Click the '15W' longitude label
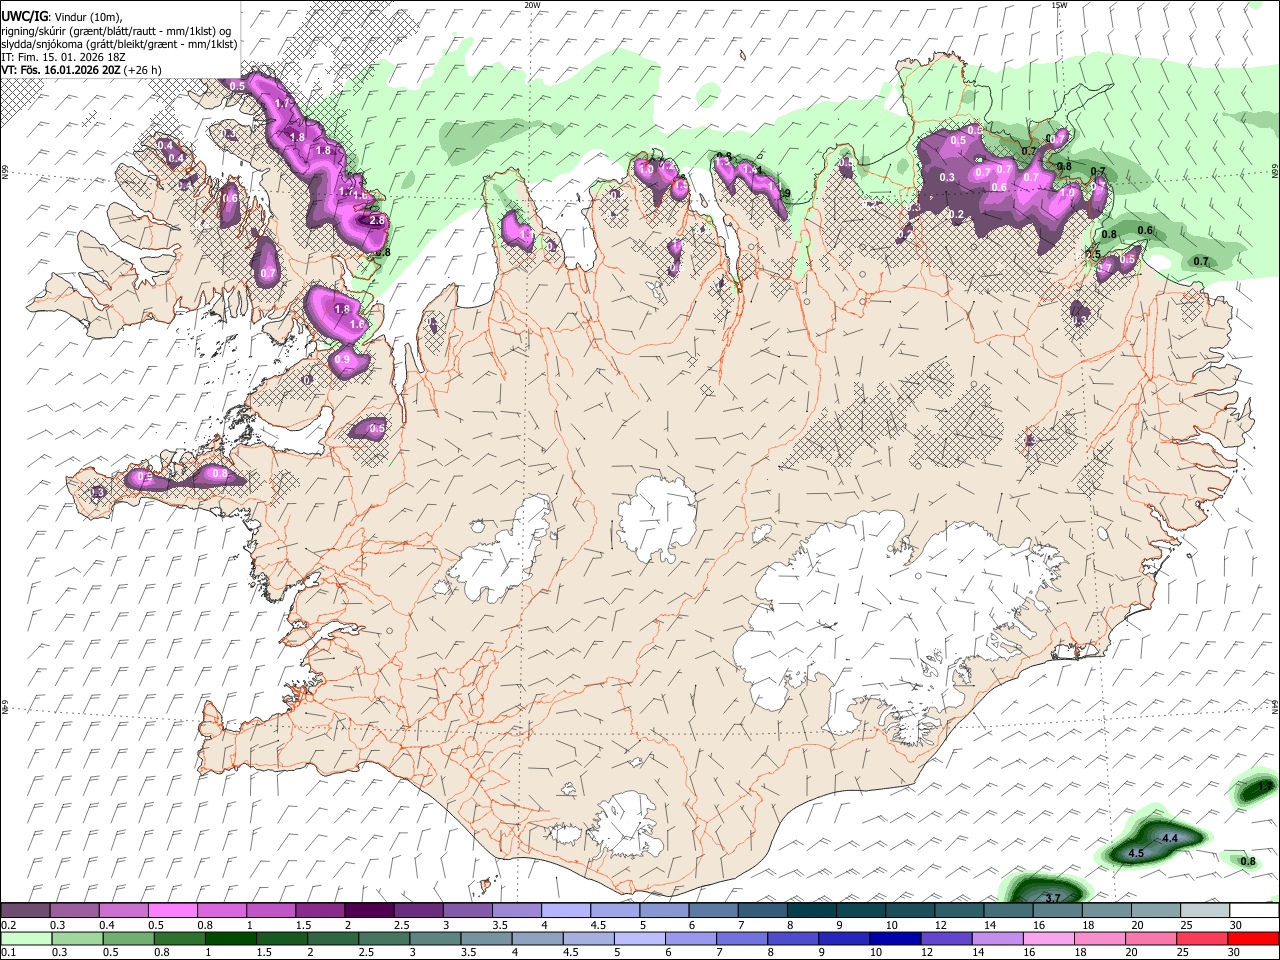 pyautogui.click(x=1059, y=5)
